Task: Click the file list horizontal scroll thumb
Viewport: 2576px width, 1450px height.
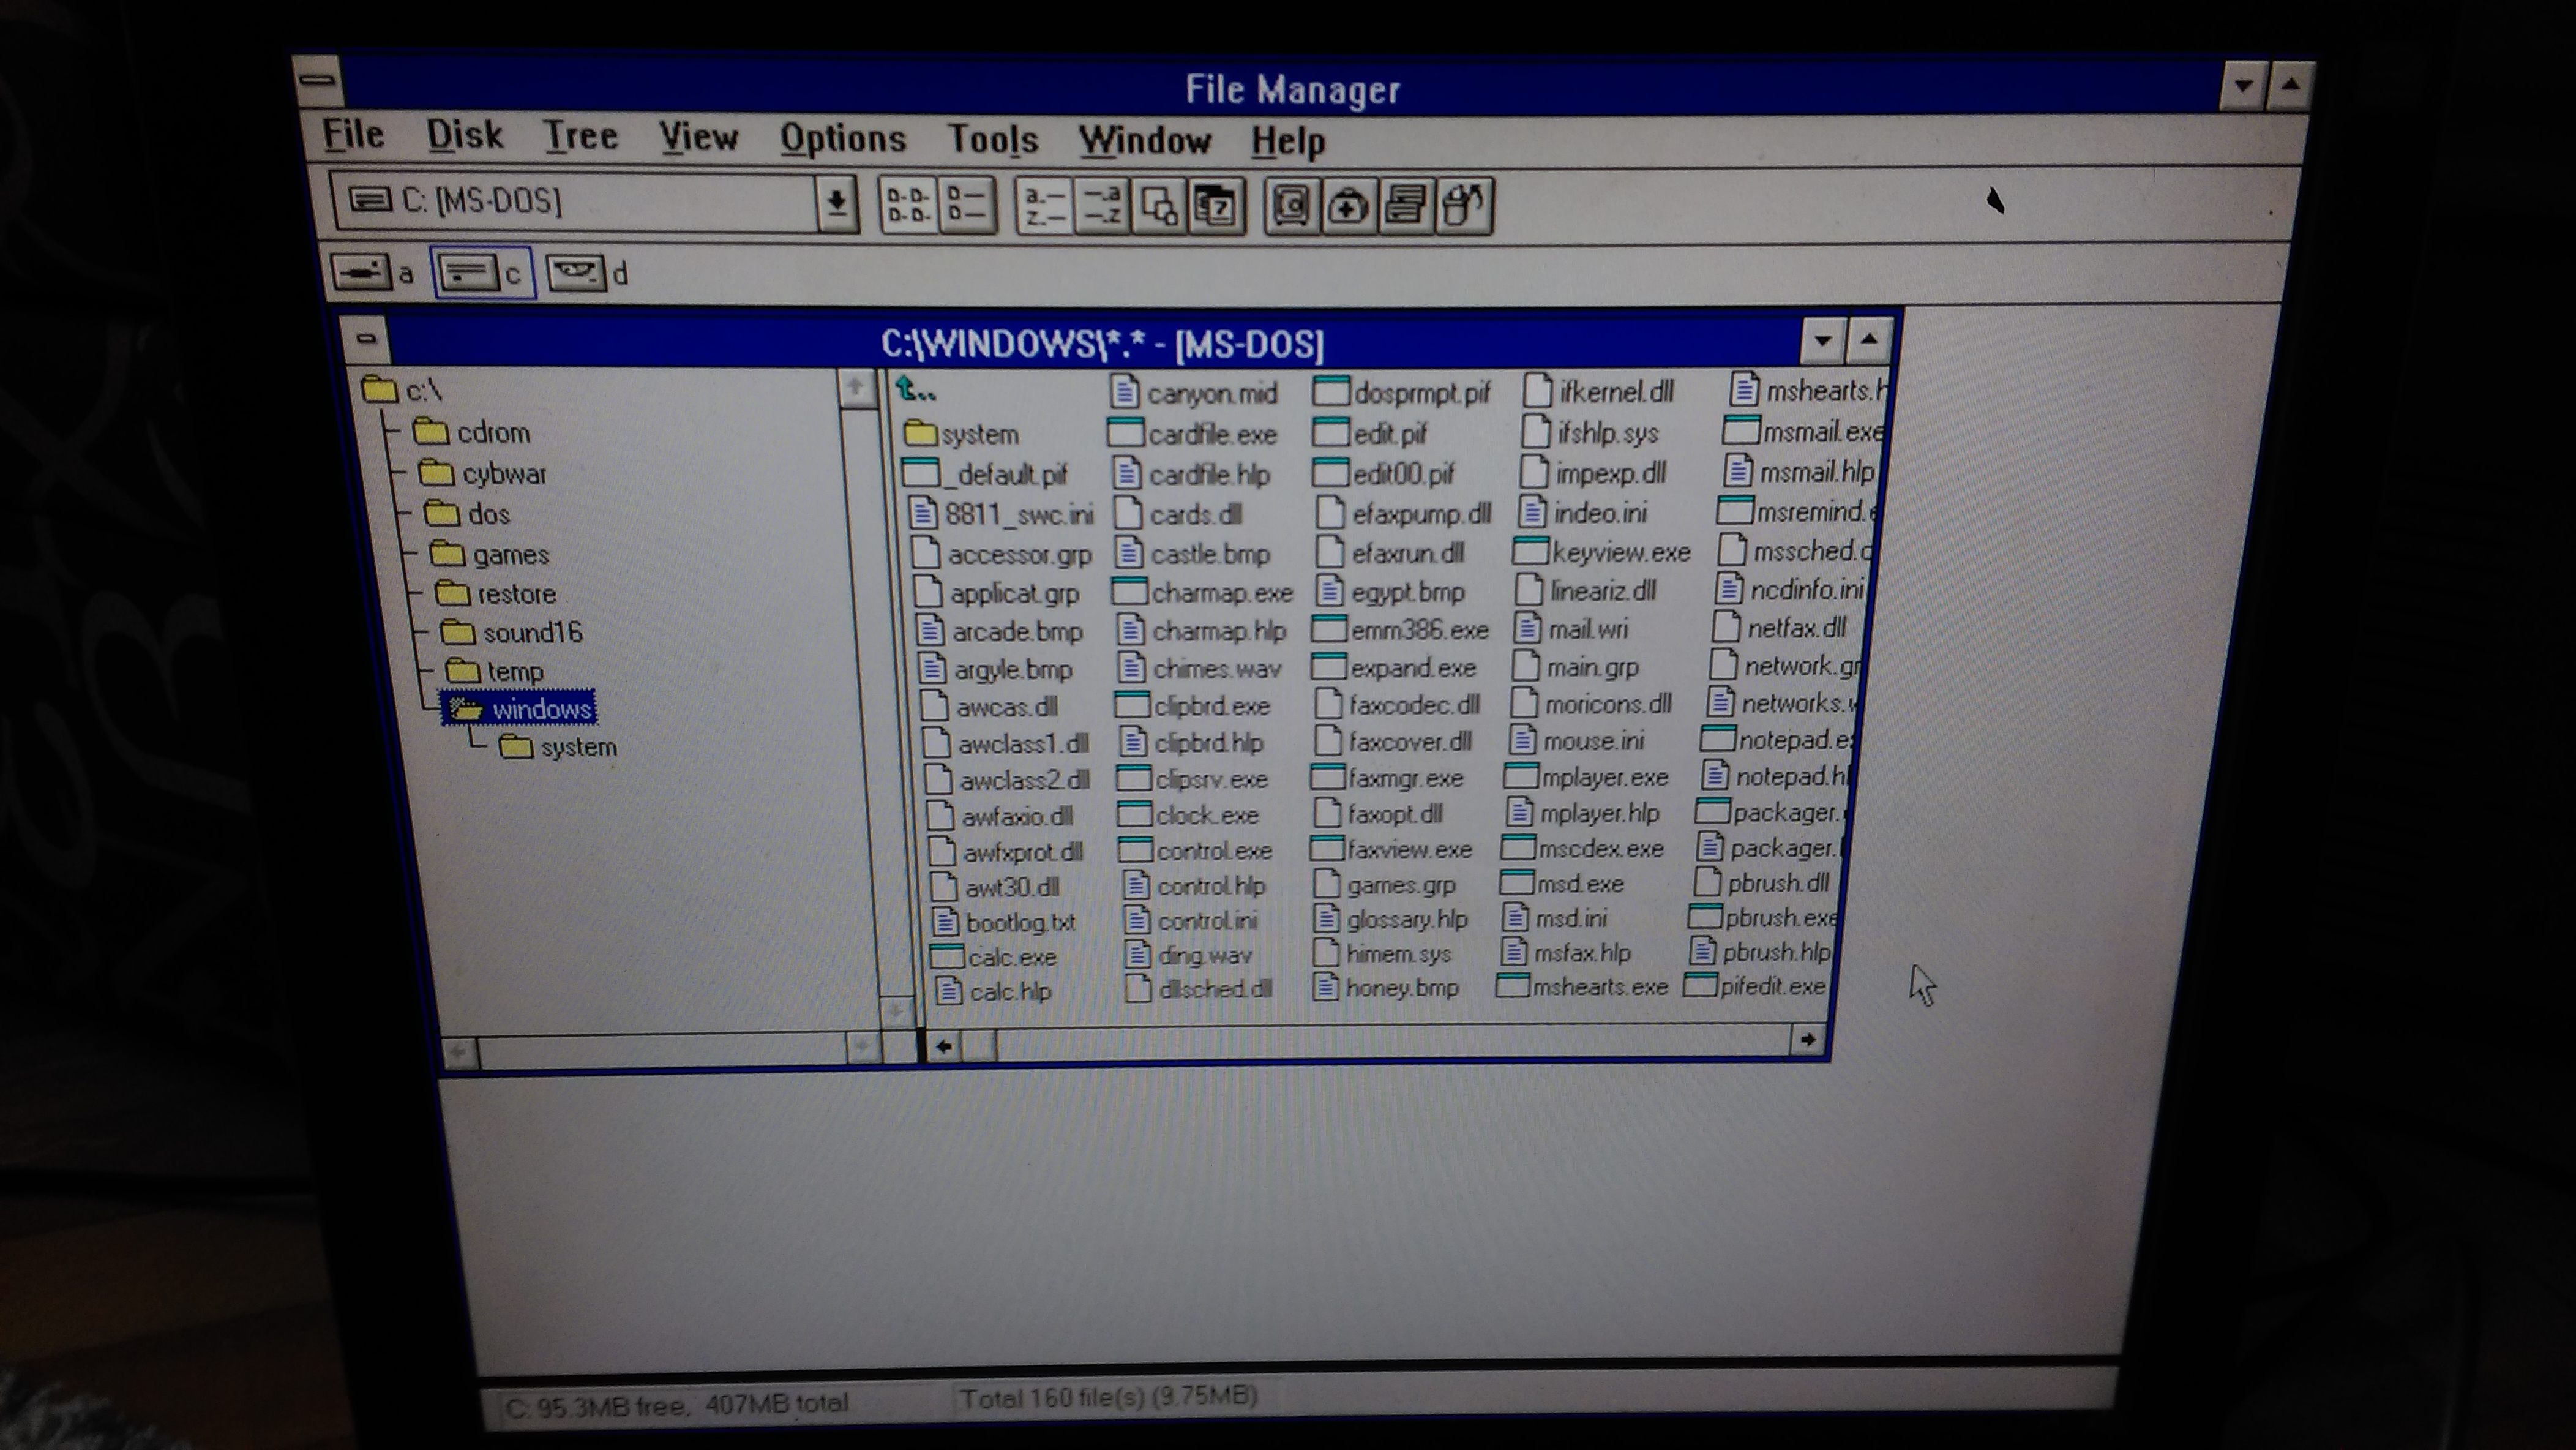Action: click(979, 1046)
